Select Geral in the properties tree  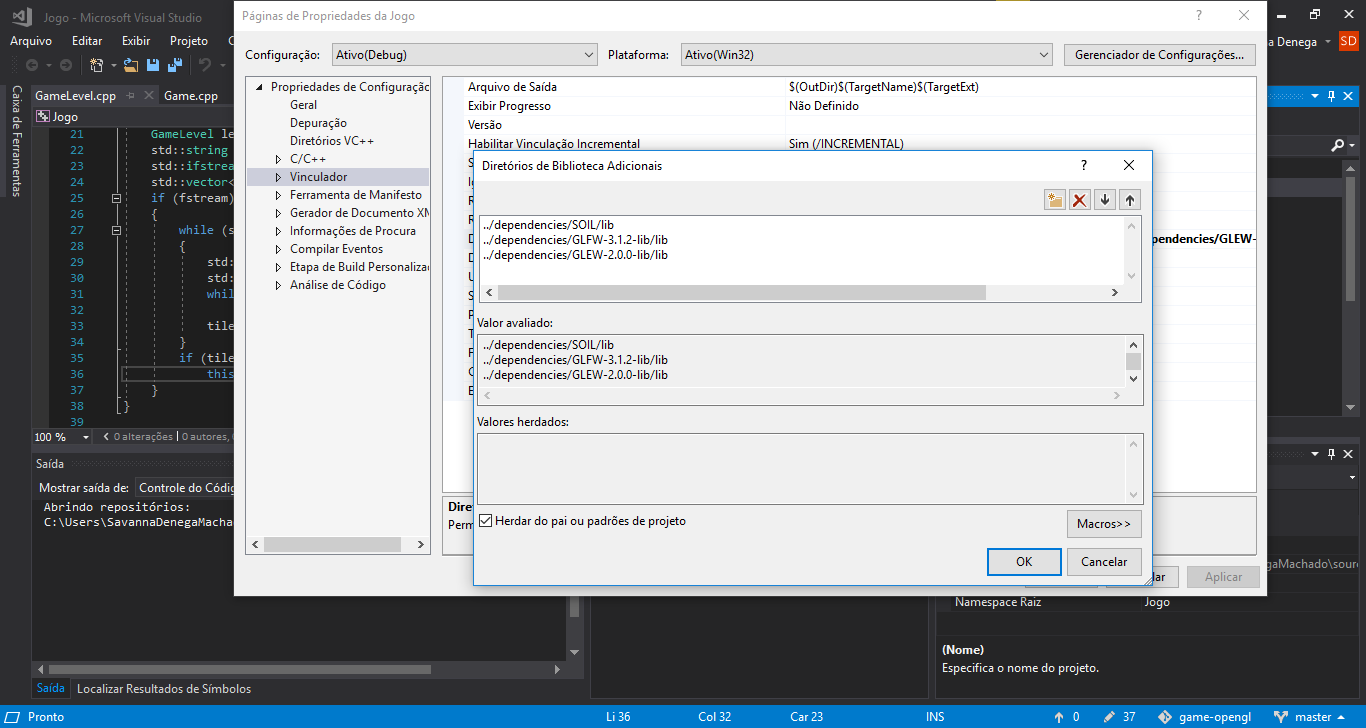[303, 105]
